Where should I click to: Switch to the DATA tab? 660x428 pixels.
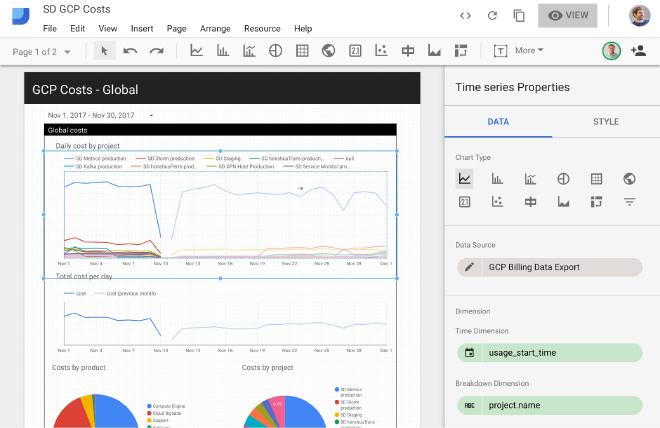tap(498, 122)
